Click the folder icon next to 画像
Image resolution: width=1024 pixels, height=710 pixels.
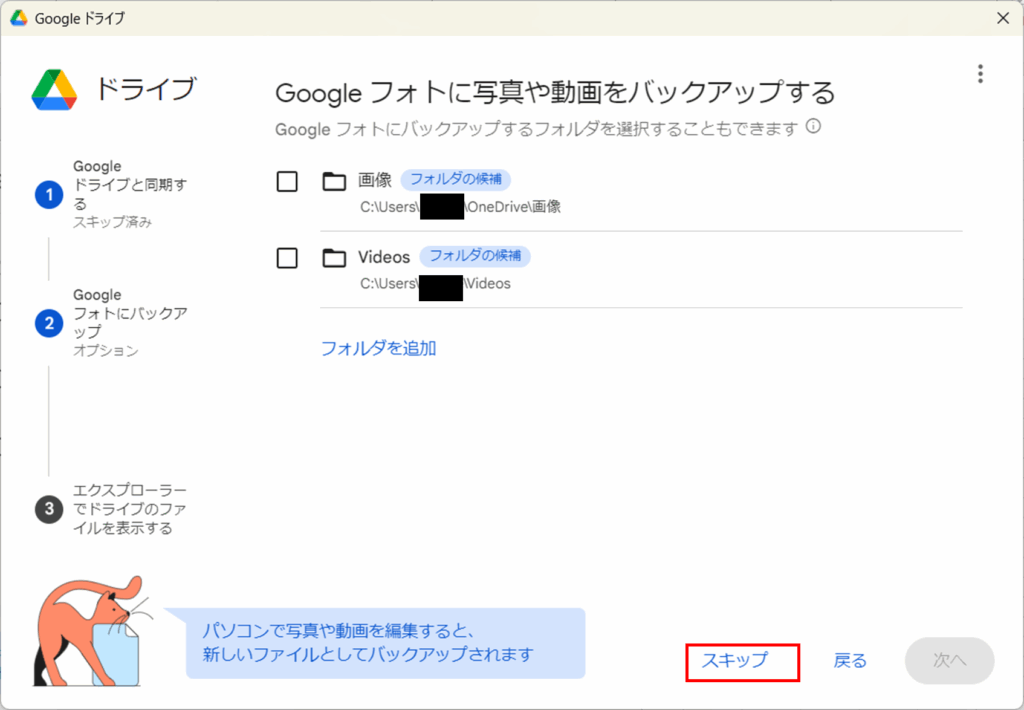[x=334, y=181]
